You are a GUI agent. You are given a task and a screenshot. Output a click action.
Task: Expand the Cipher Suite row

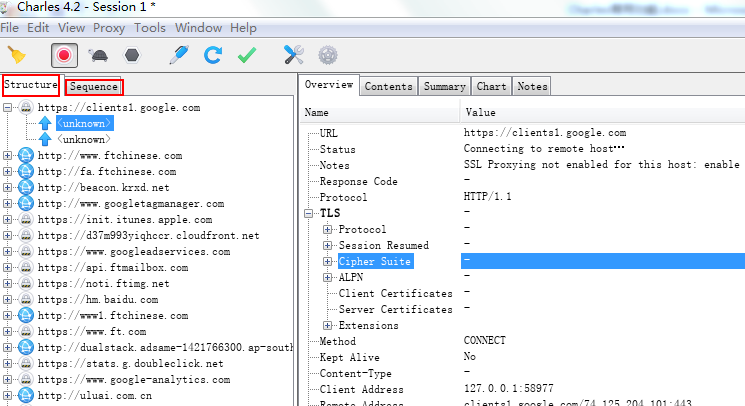327,261
